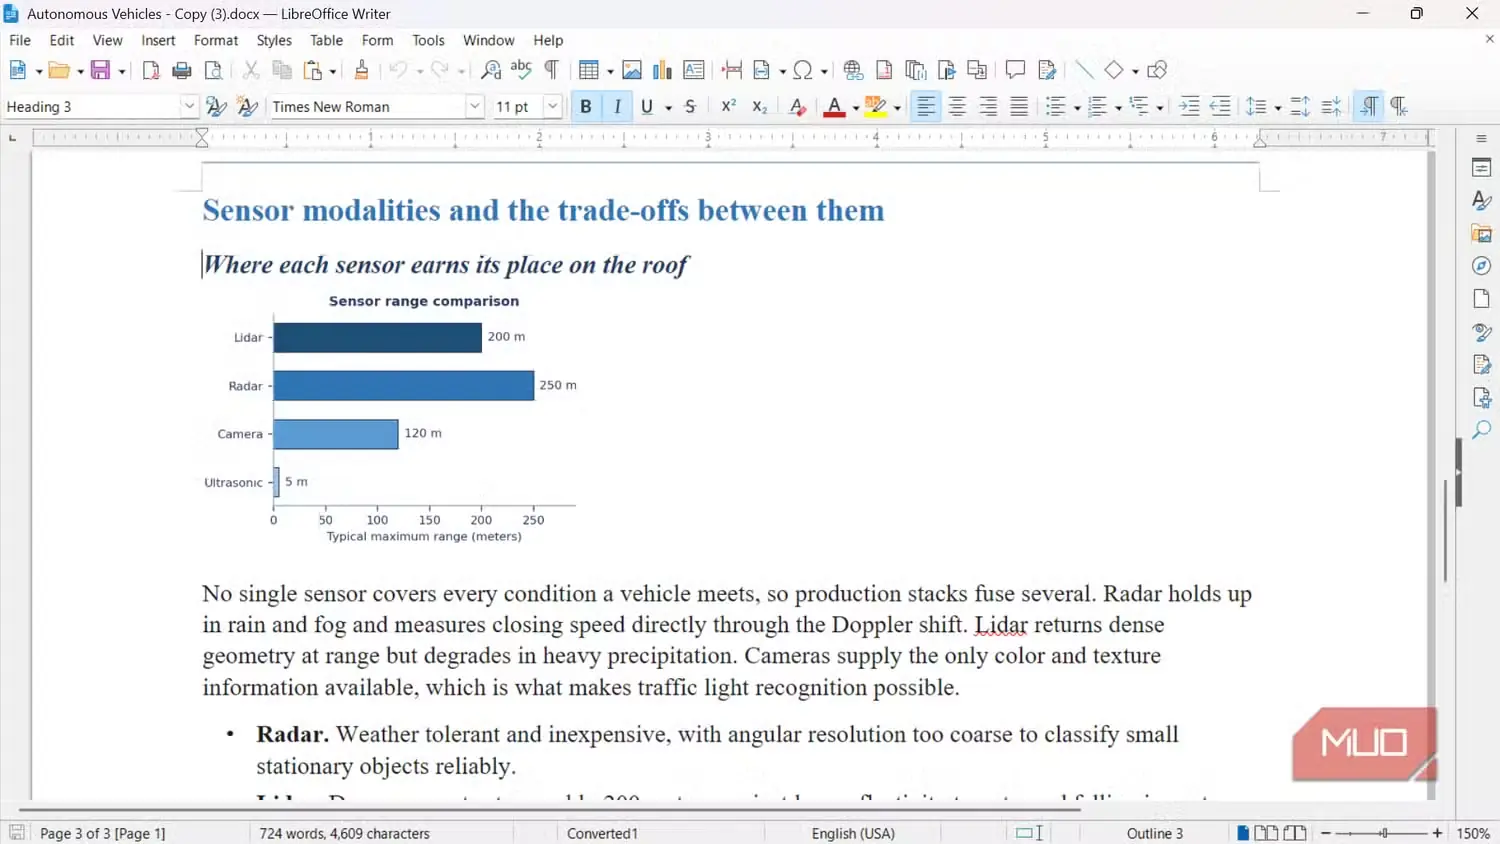1500x844 pixels.
Task: Increase indent of the paragraph
Action: 1189,107
